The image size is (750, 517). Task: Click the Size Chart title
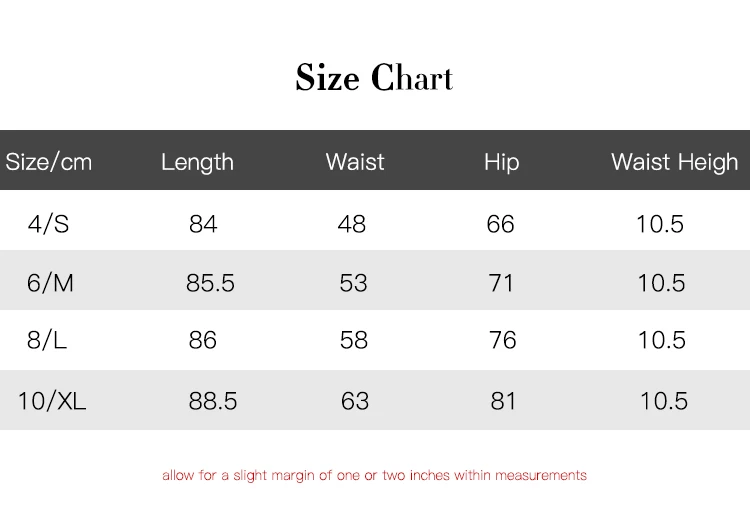374,78
